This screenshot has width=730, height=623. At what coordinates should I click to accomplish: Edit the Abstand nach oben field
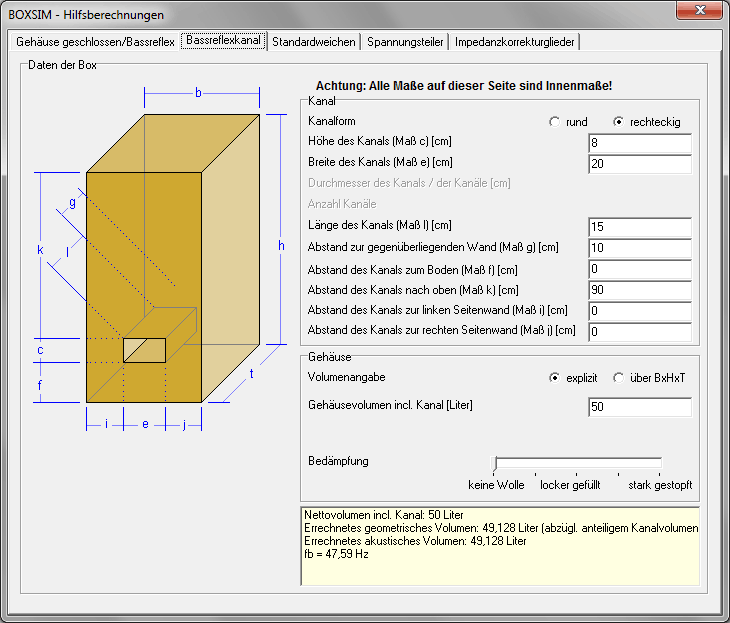click(640, 290)
